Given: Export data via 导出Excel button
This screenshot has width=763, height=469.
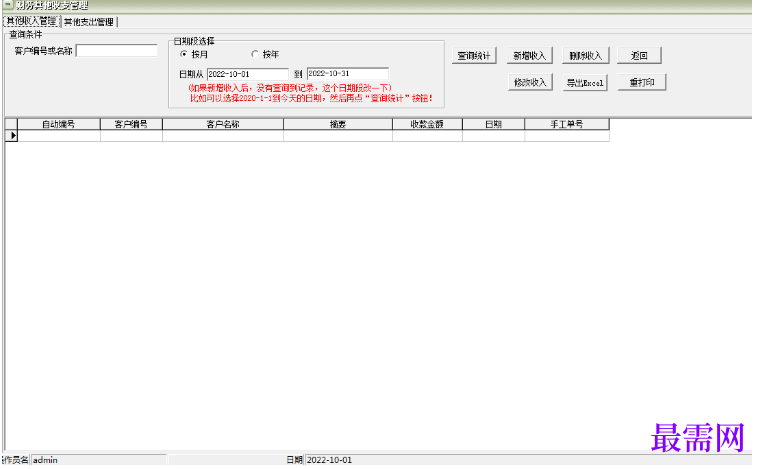Looking at the screenshot, I should (585, 83).
